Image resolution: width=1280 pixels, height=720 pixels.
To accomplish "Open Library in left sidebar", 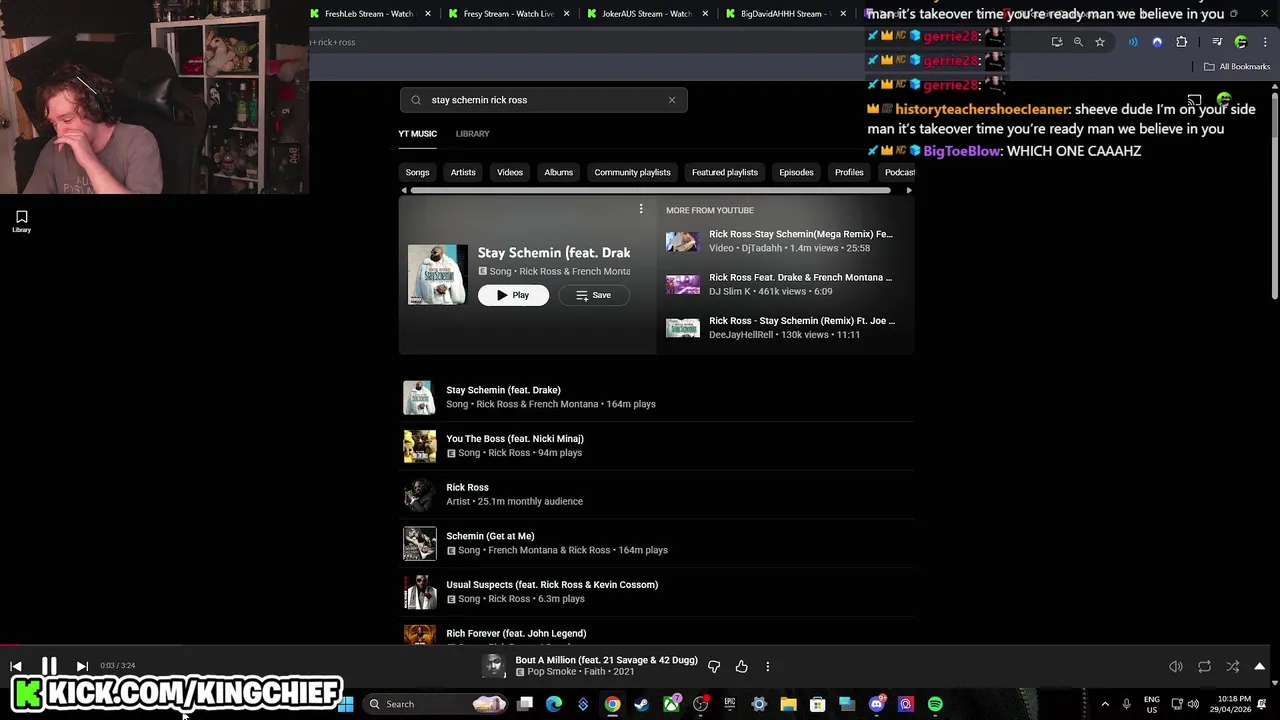I will (x=21, y=221).
